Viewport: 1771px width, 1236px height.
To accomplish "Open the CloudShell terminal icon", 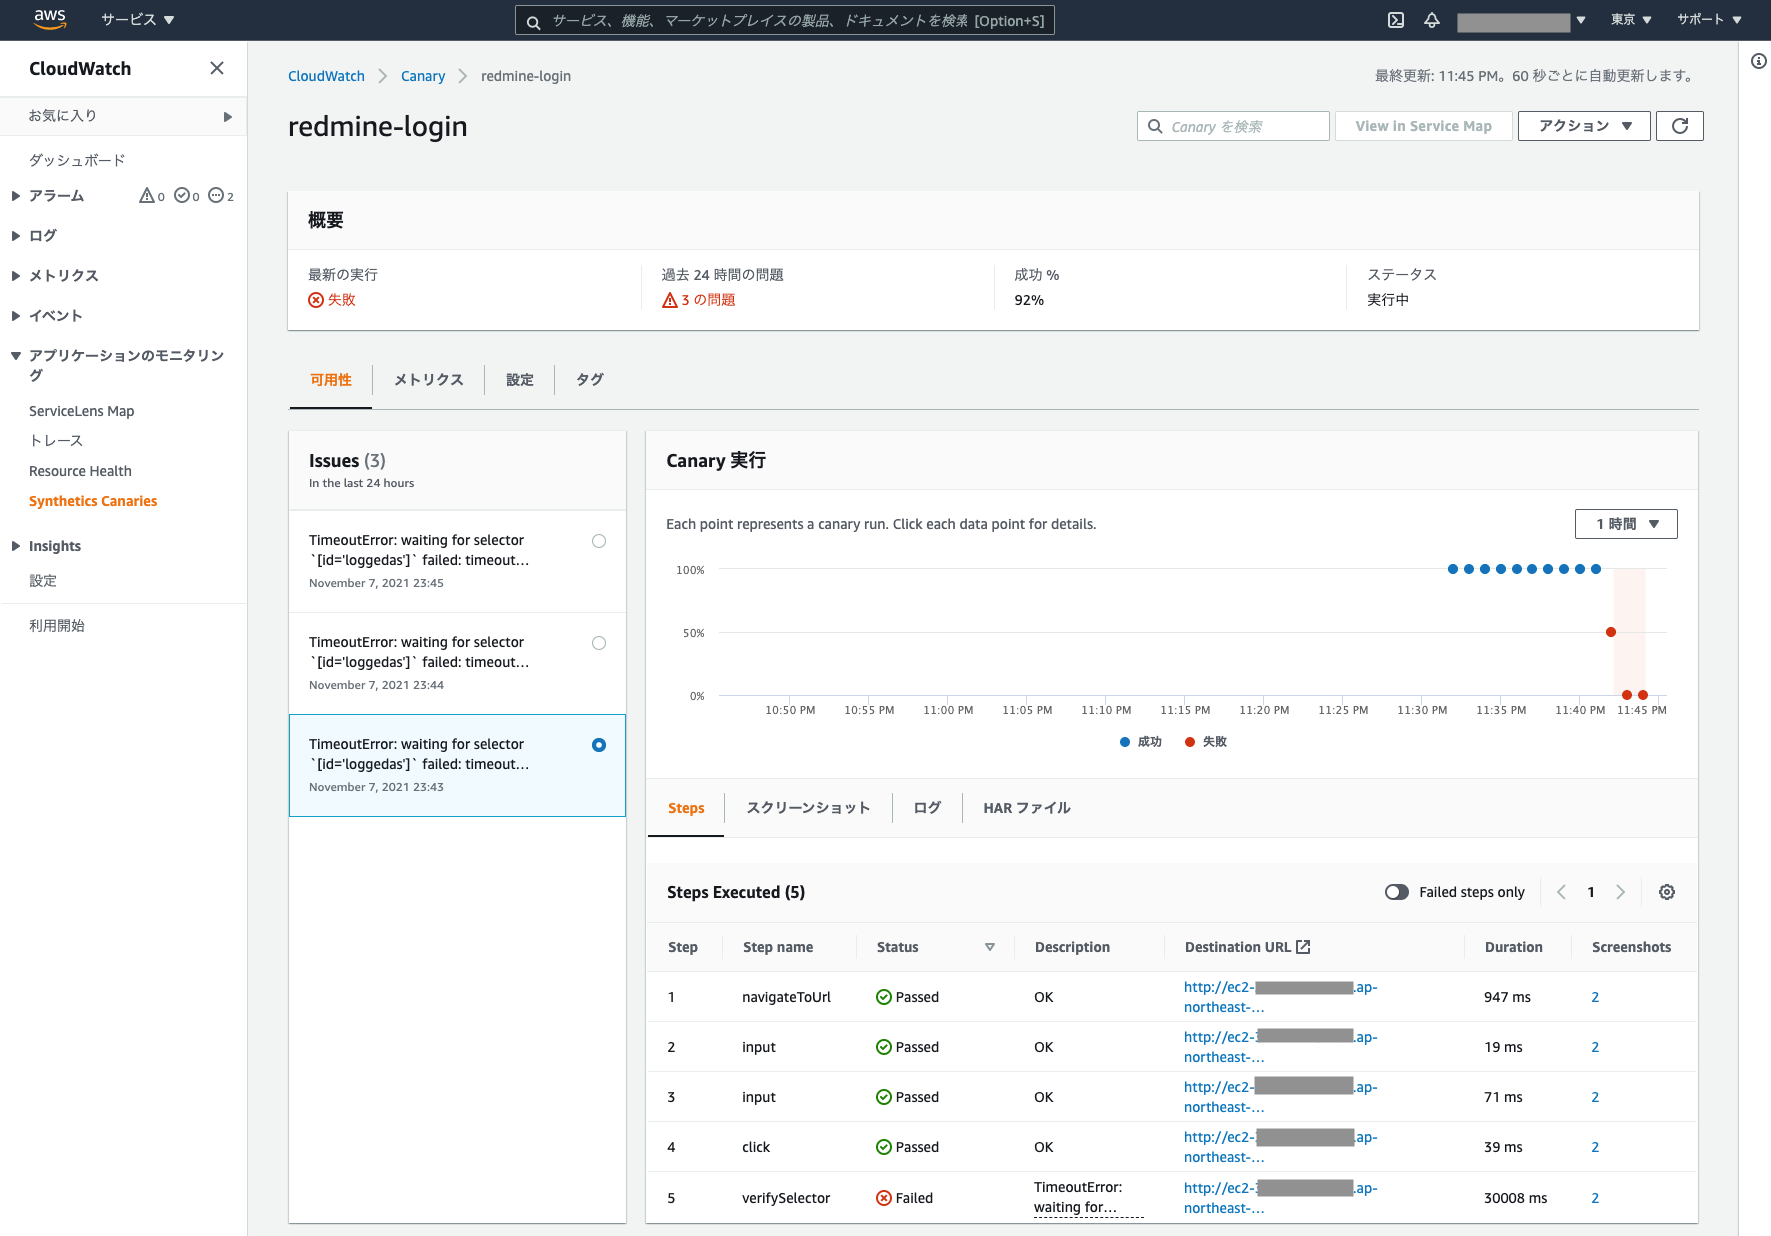I will (x=1396, y=20).
